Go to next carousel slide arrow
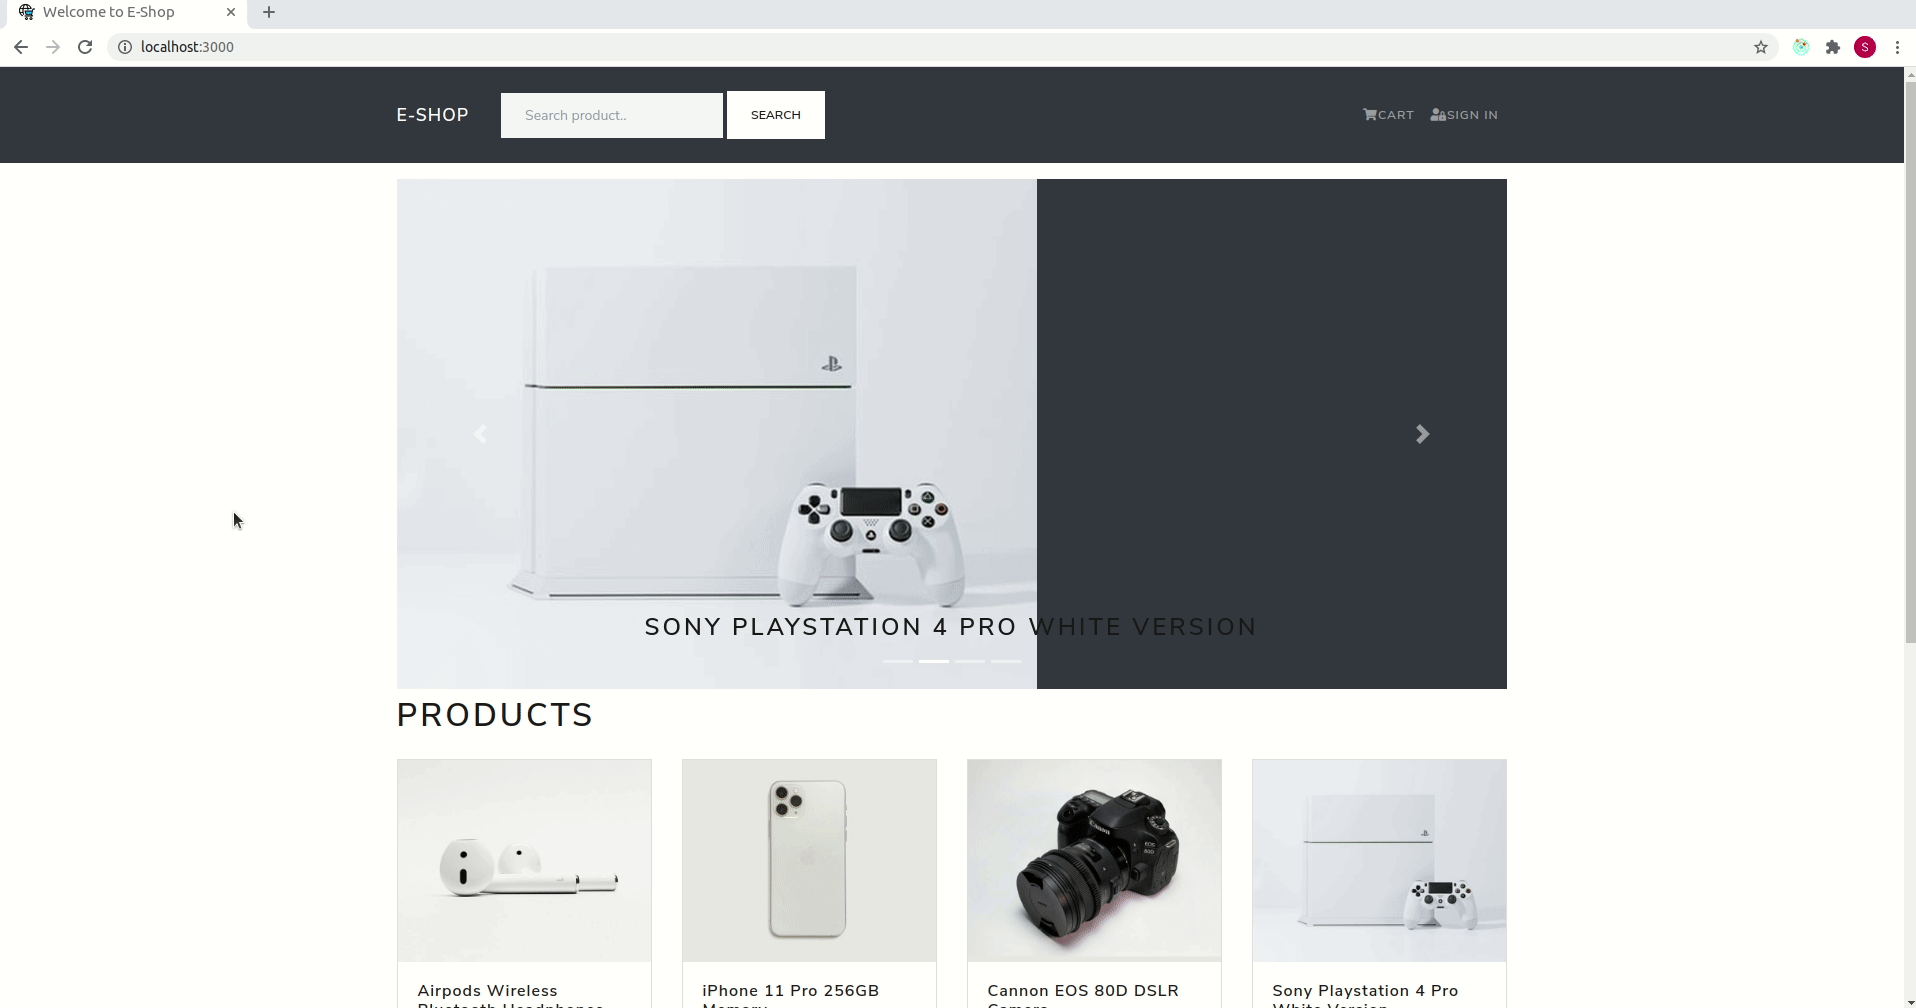This screenshot has height=1008, width=1916. (x=1423, y=434)
